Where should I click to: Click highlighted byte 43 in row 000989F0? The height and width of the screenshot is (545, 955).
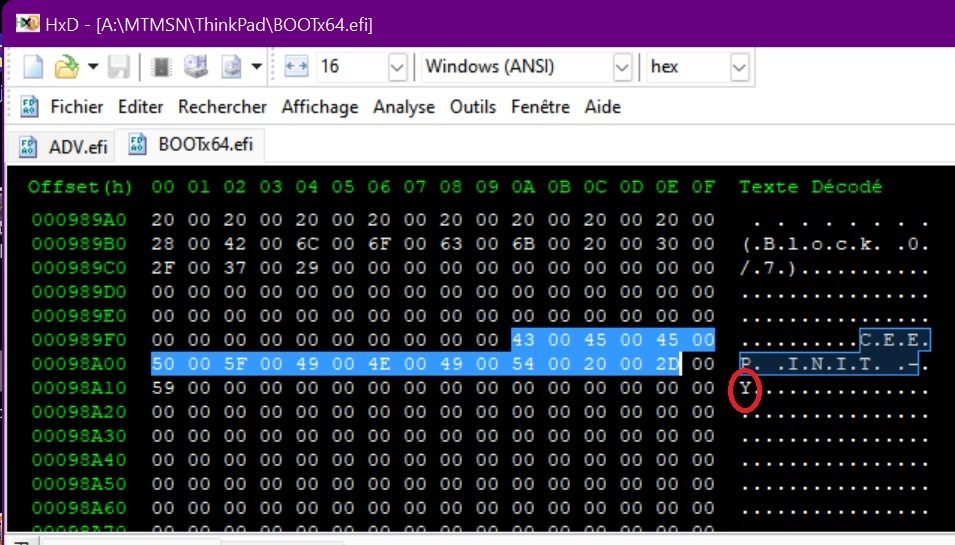(x=523, y=340)
